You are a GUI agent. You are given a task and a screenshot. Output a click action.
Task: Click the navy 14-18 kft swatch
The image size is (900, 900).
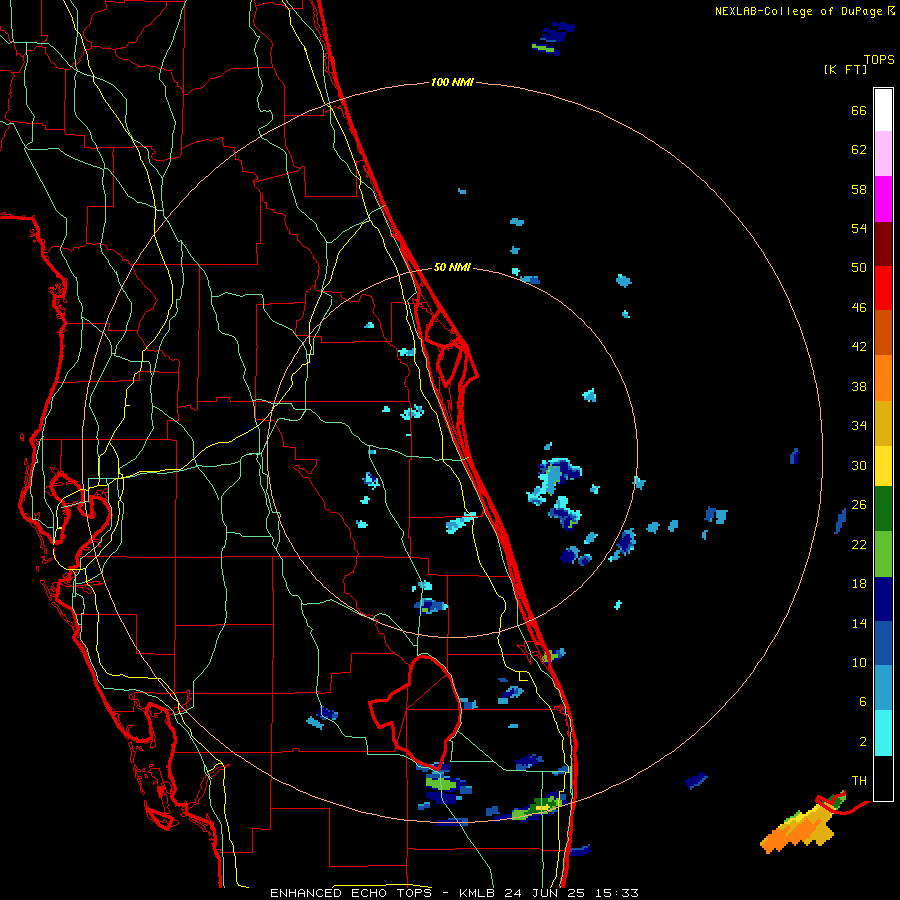coord(883,599)
